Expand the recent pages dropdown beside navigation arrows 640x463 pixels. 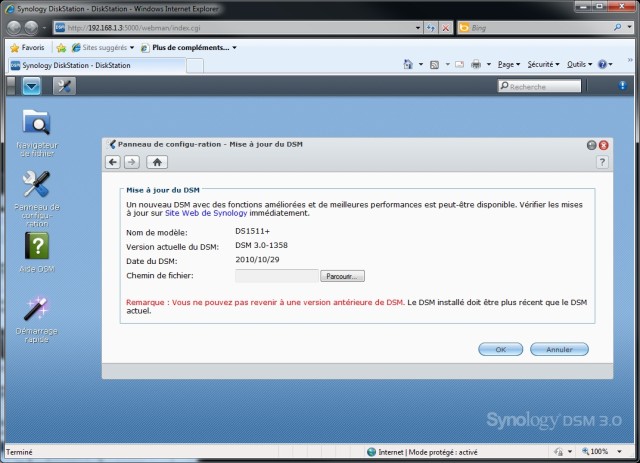tap(44, 28)
